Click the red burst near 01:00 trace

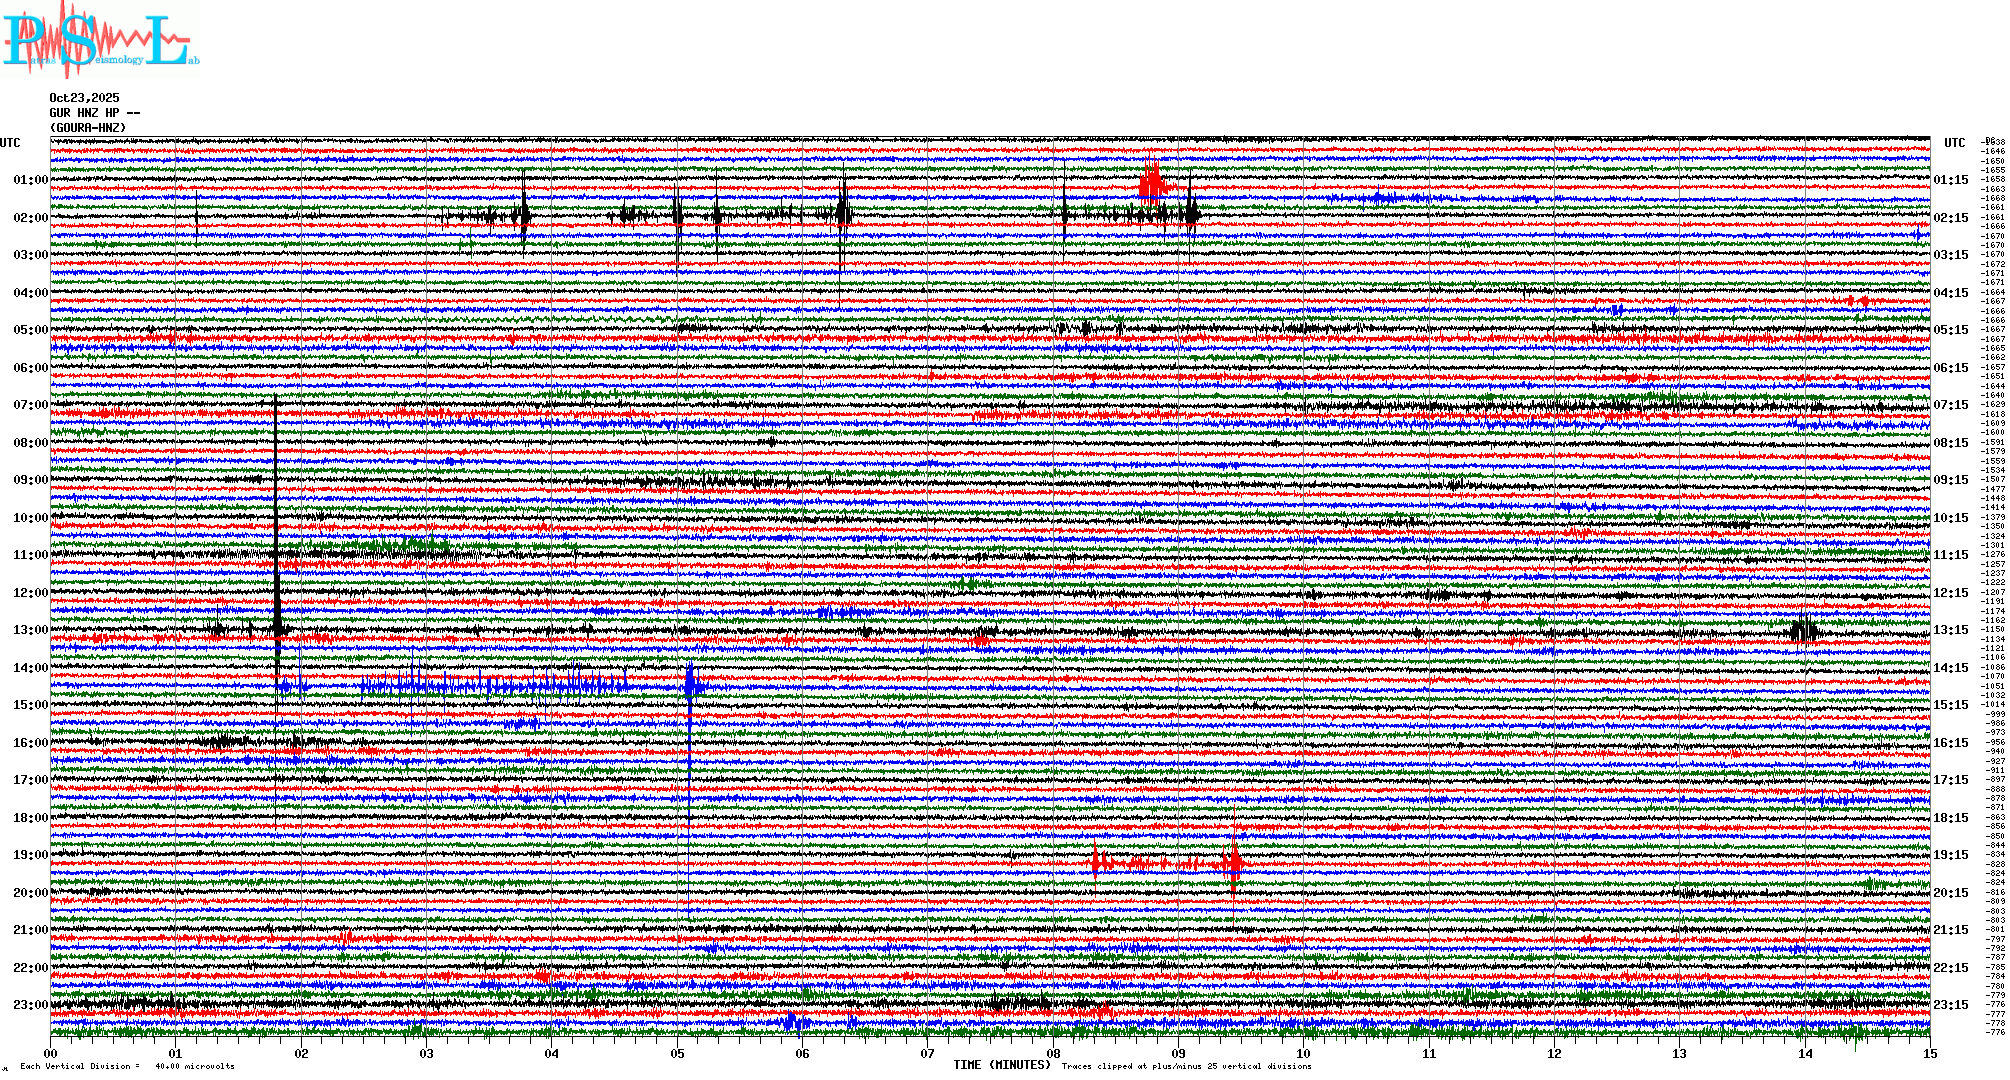pos(1153,183)
